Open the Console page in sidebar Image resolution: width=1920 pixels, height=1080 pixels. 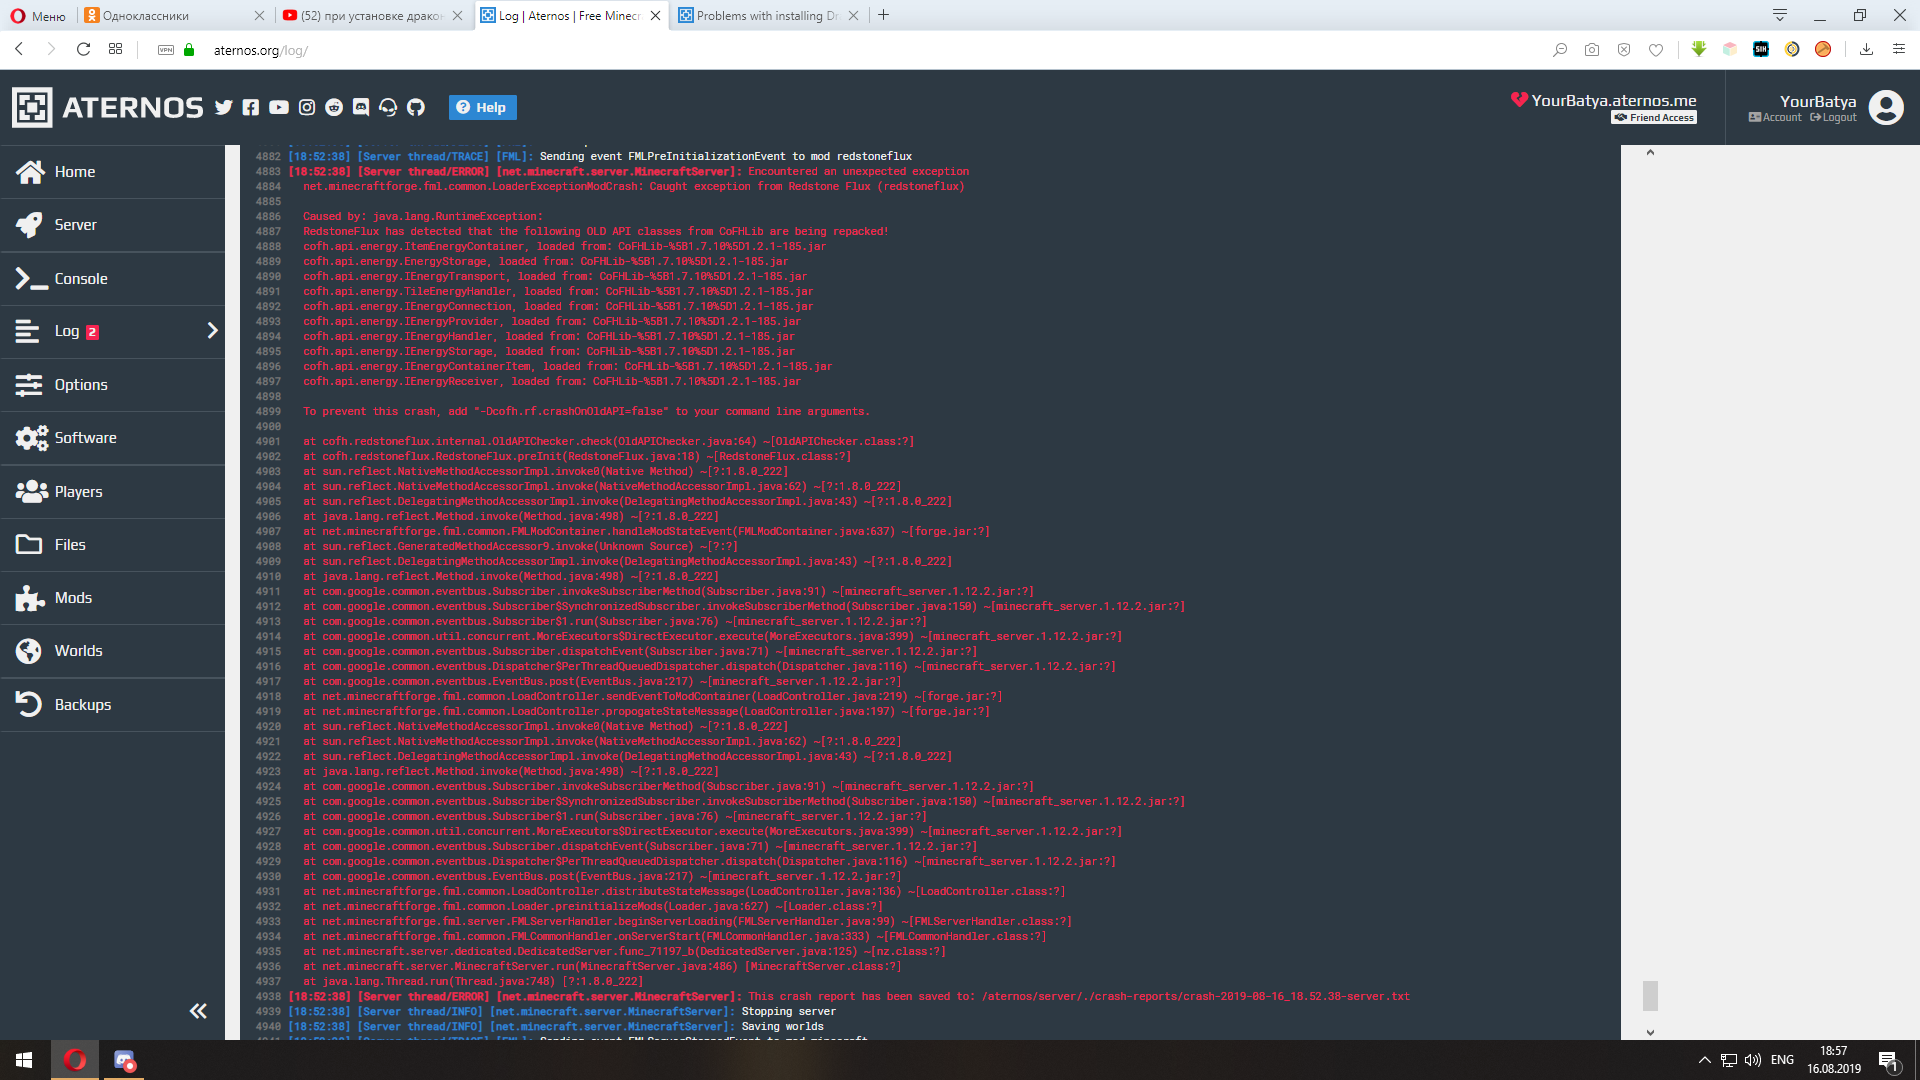click(112, 278)
